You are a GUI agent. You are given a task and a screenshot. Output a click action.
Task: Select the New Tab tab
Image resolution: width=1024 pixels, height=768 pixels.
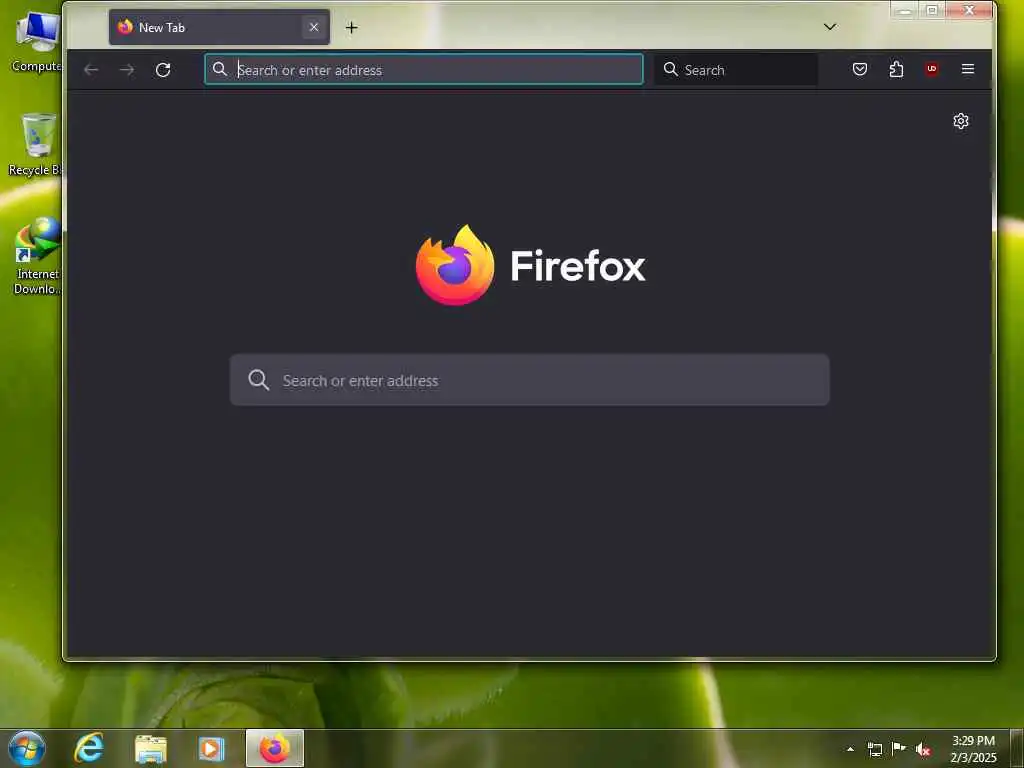pos(219,27)
